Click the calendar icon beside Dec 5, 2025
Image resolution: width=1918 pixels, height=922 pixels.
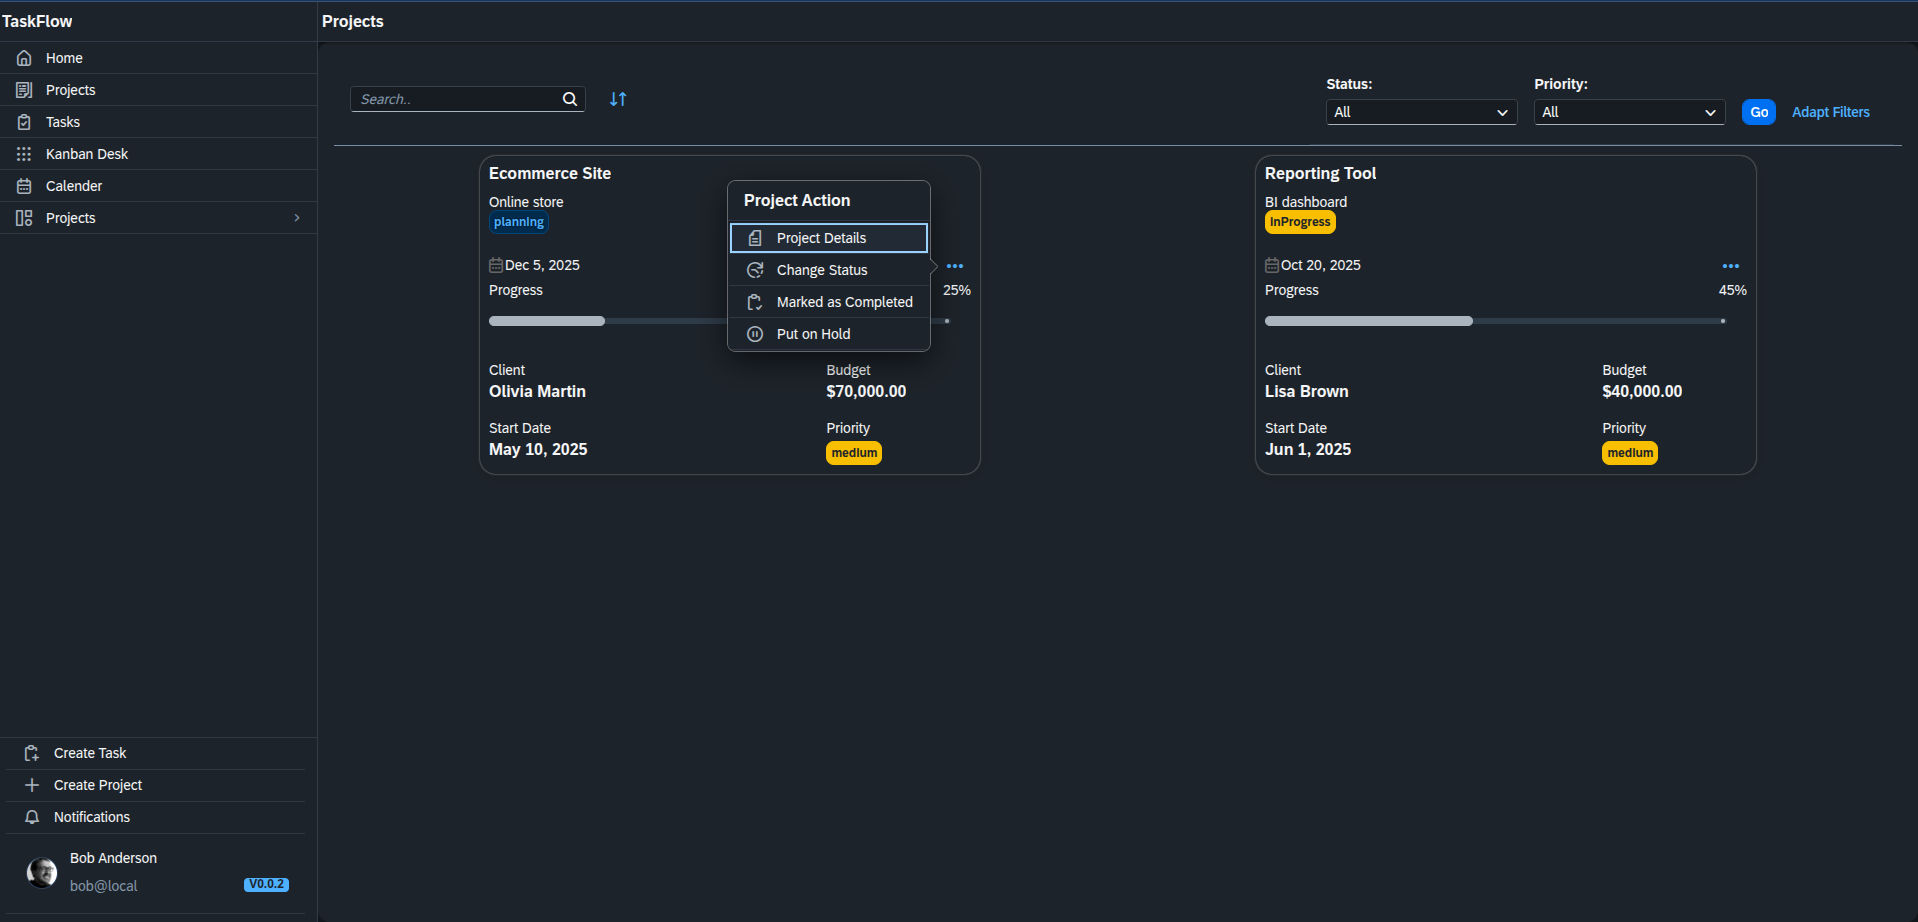[x=496, y=265]
